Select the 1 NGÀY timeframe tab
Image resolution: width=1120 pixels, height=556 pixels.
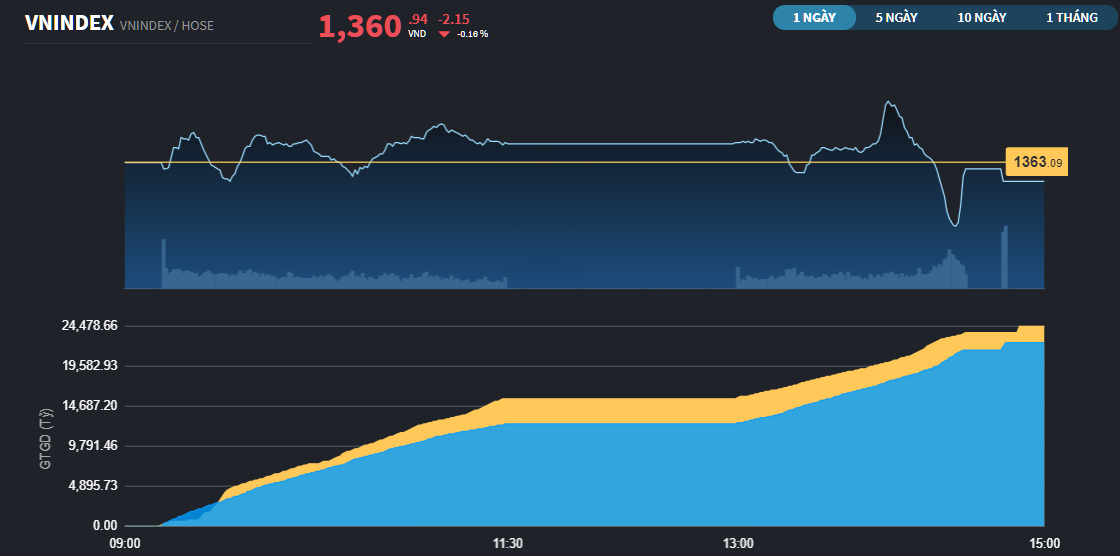pyautogui.click(x=814, y=18)
